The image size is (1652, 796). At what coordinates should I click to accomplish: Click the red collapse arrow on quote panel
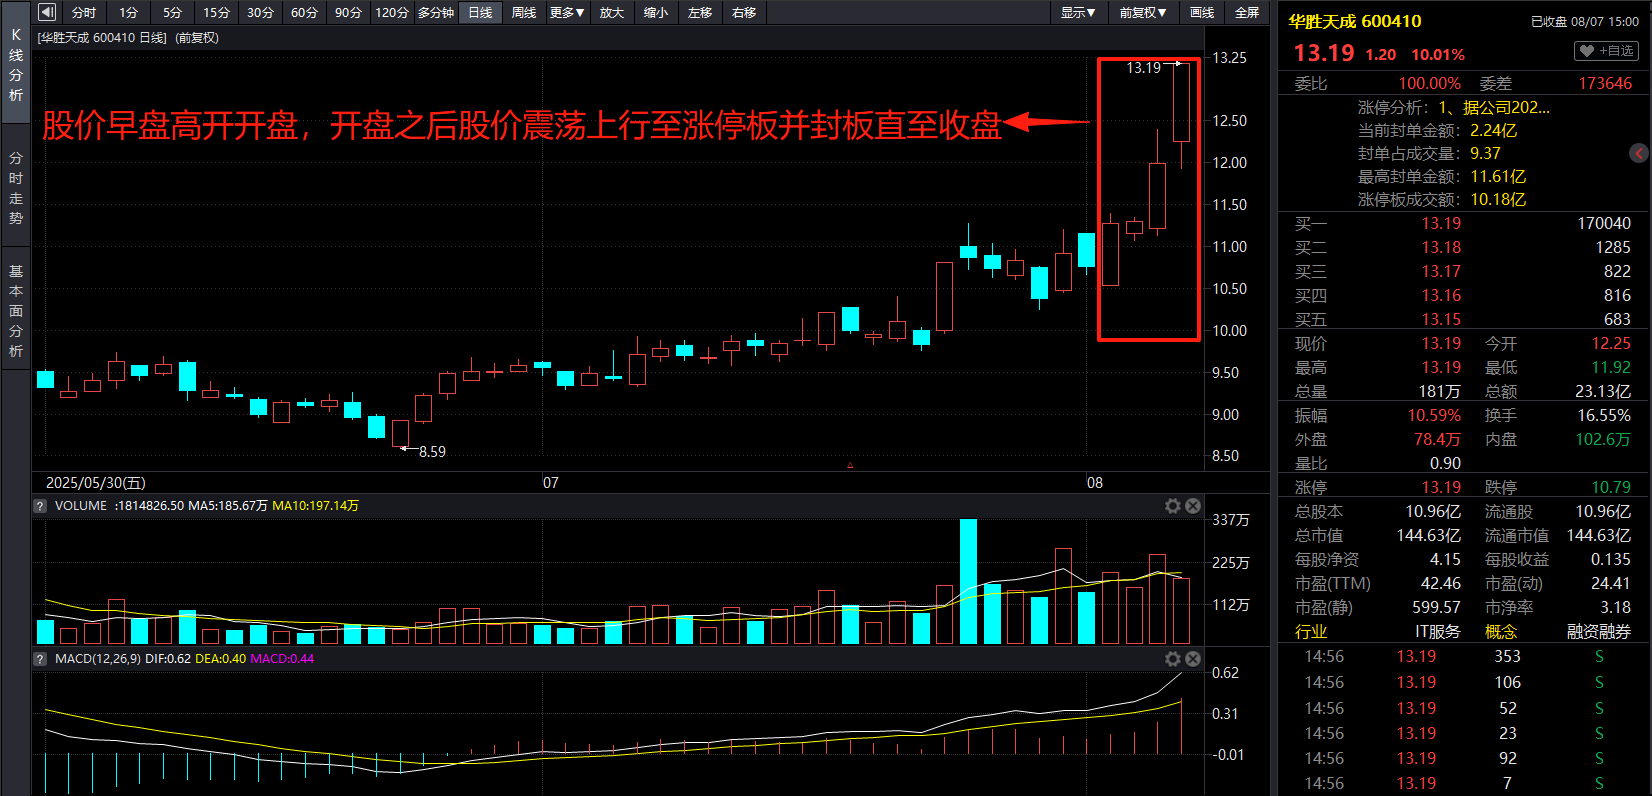[x=1638, y=153]
